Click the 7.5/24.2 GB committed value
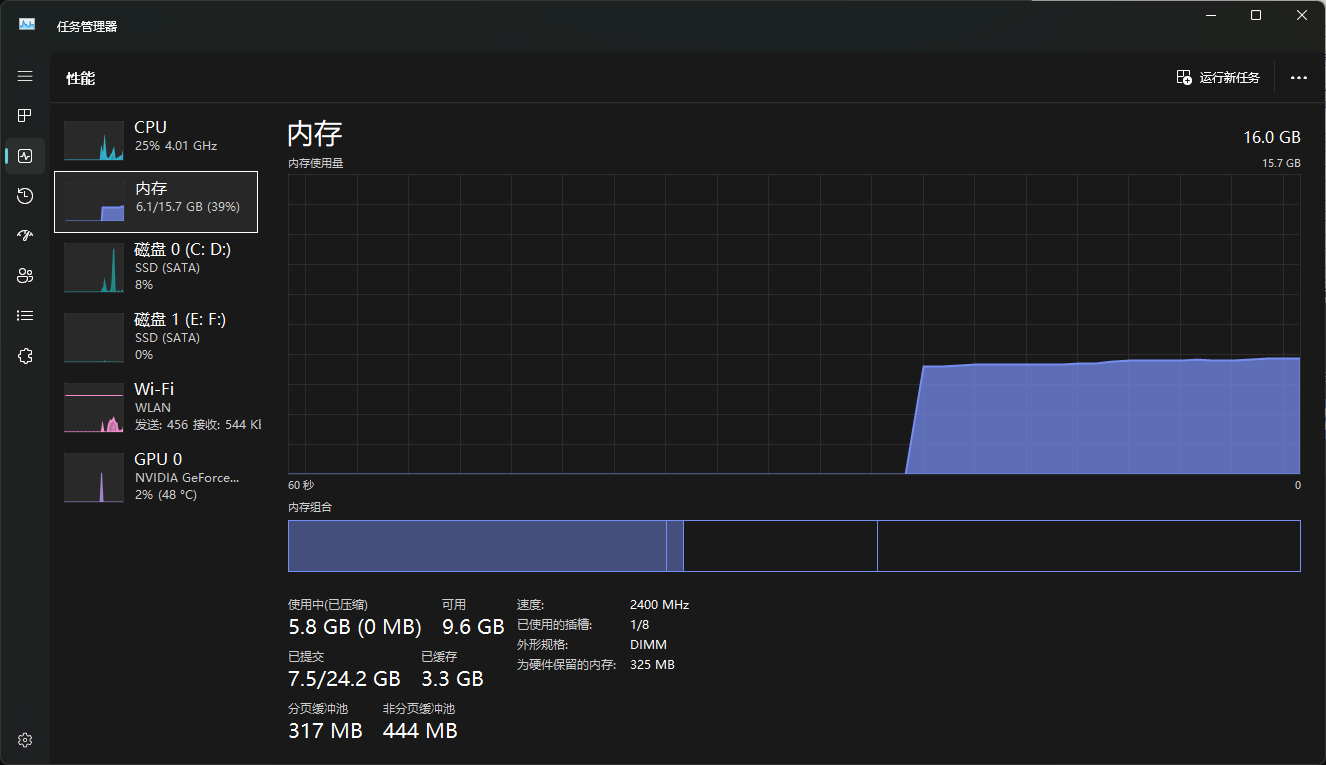The height and width of the screenshot is (765, 1326). pyautogui.click(x=344, y=679)
